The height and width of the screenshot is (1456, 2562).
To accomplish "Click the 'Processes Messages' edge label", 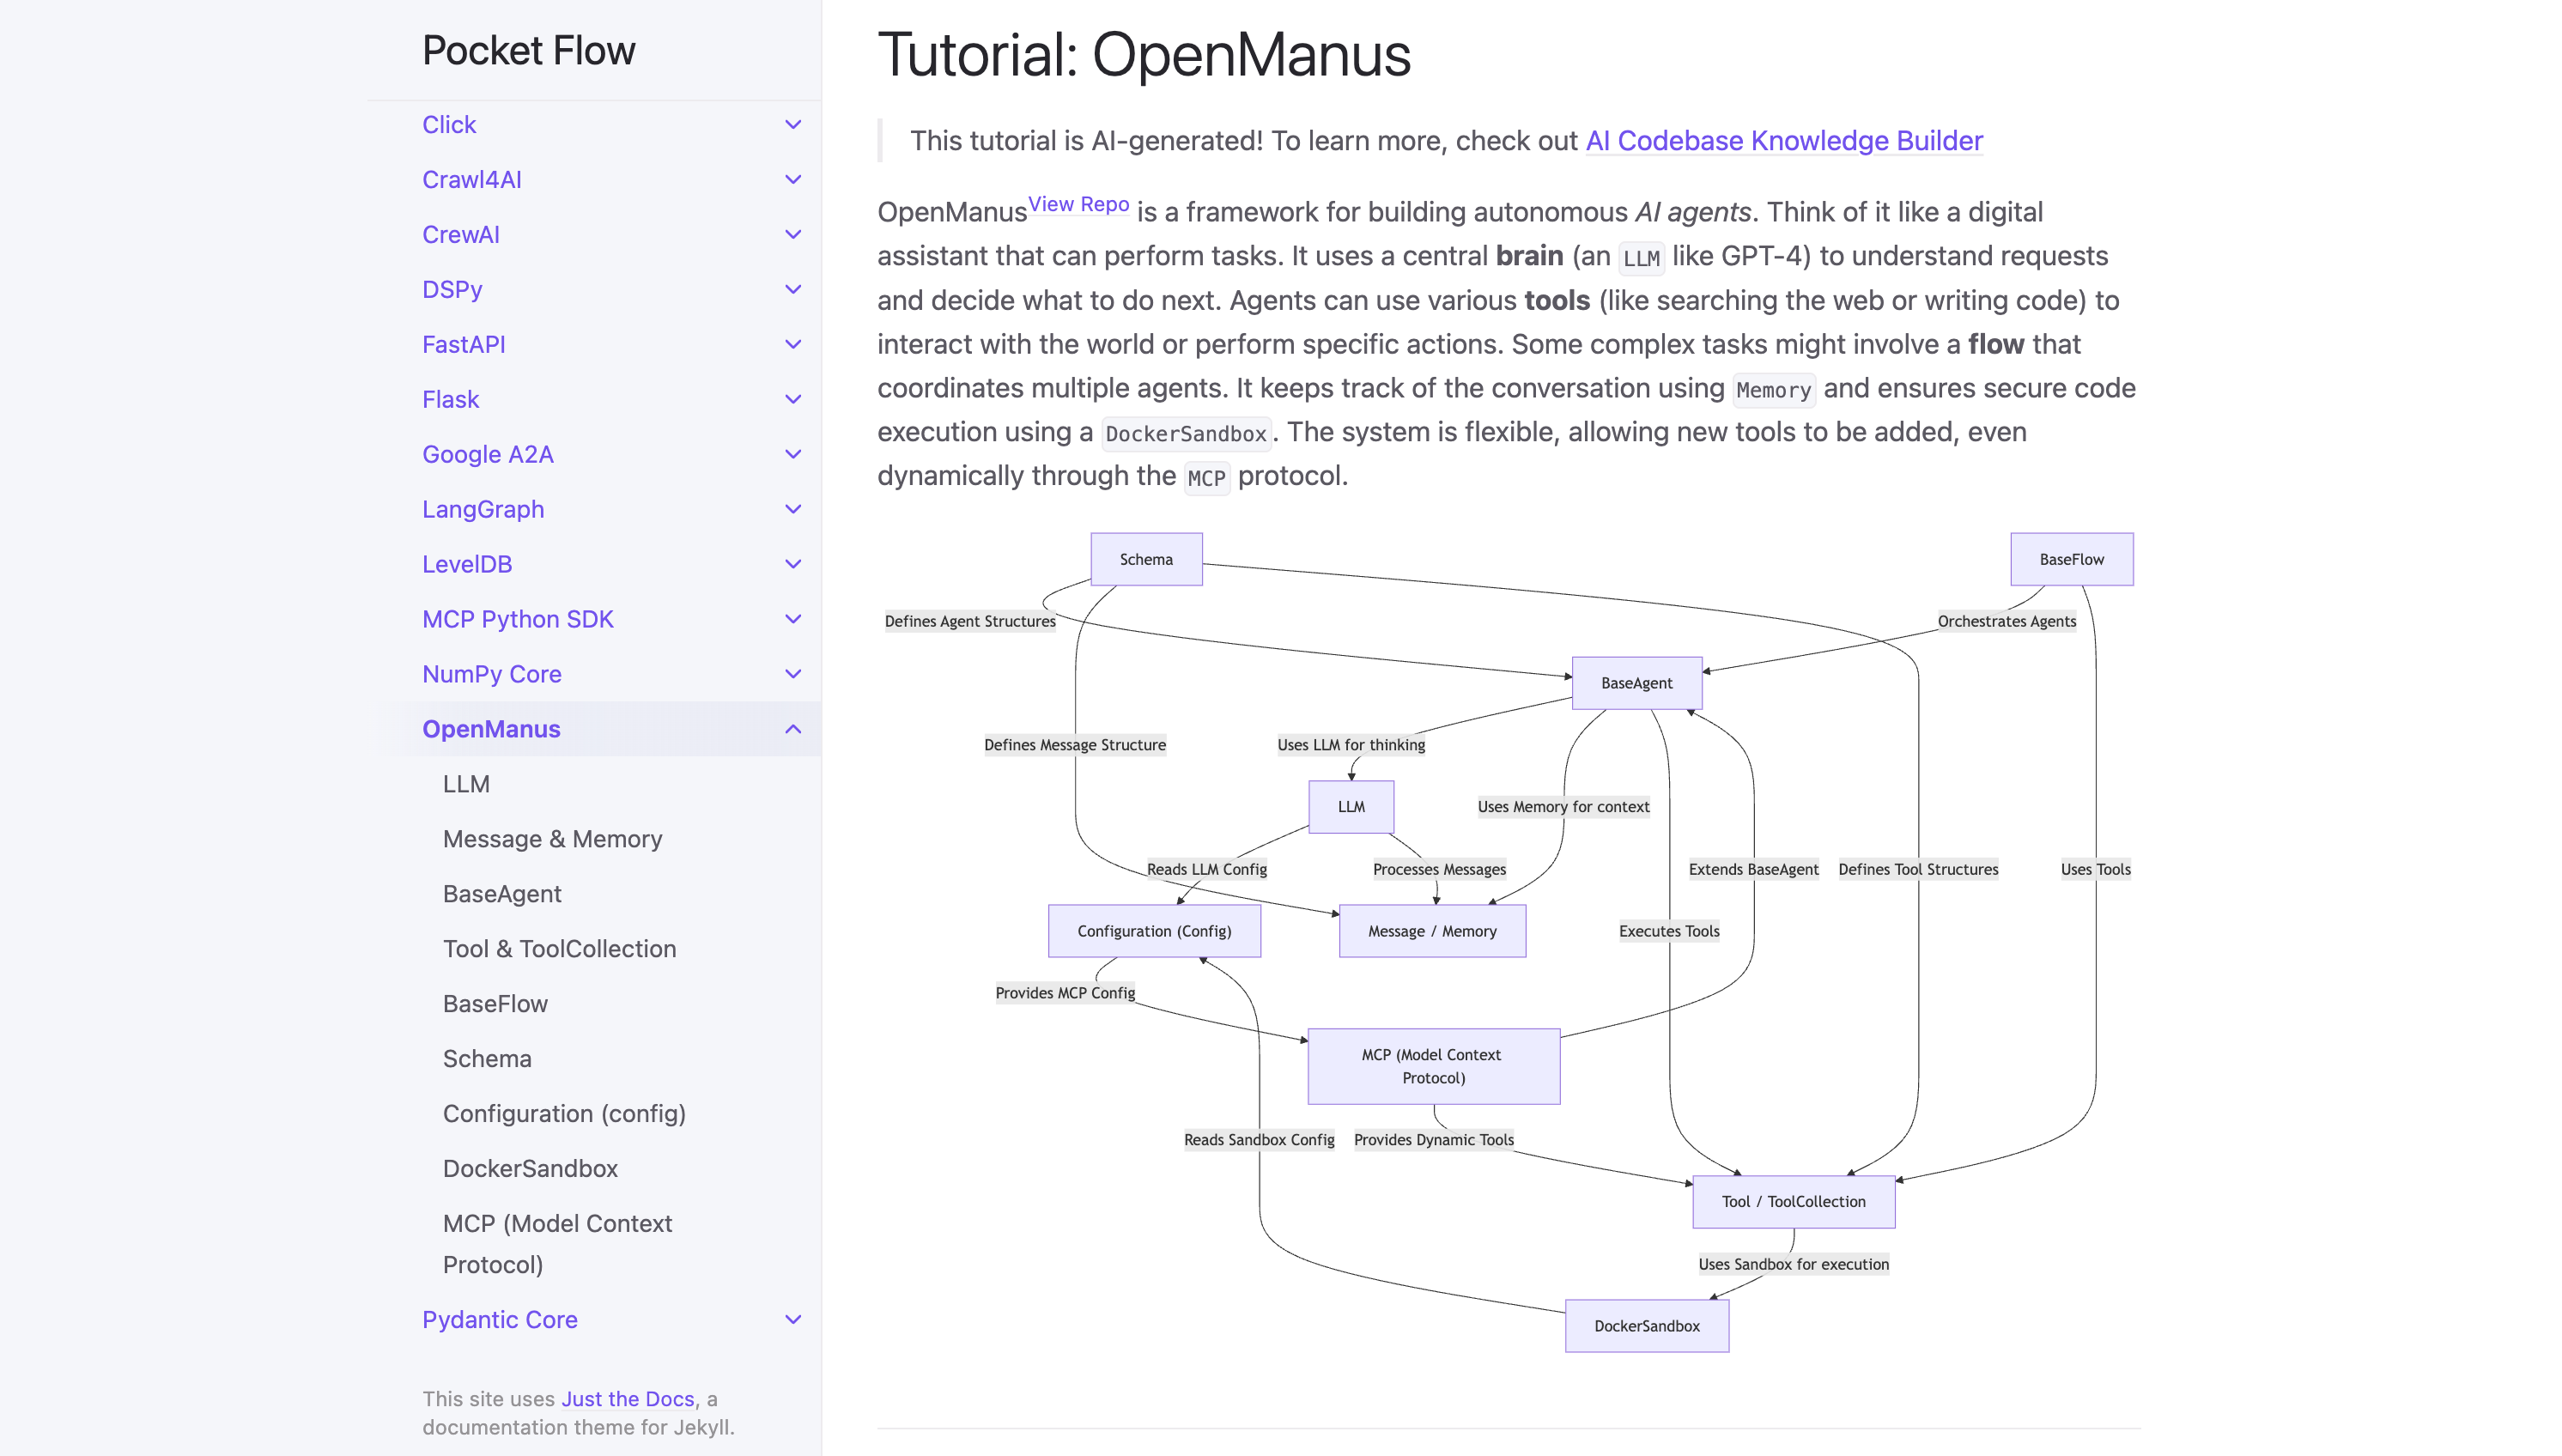I will pyautogui.click(x=1439, y=870).
